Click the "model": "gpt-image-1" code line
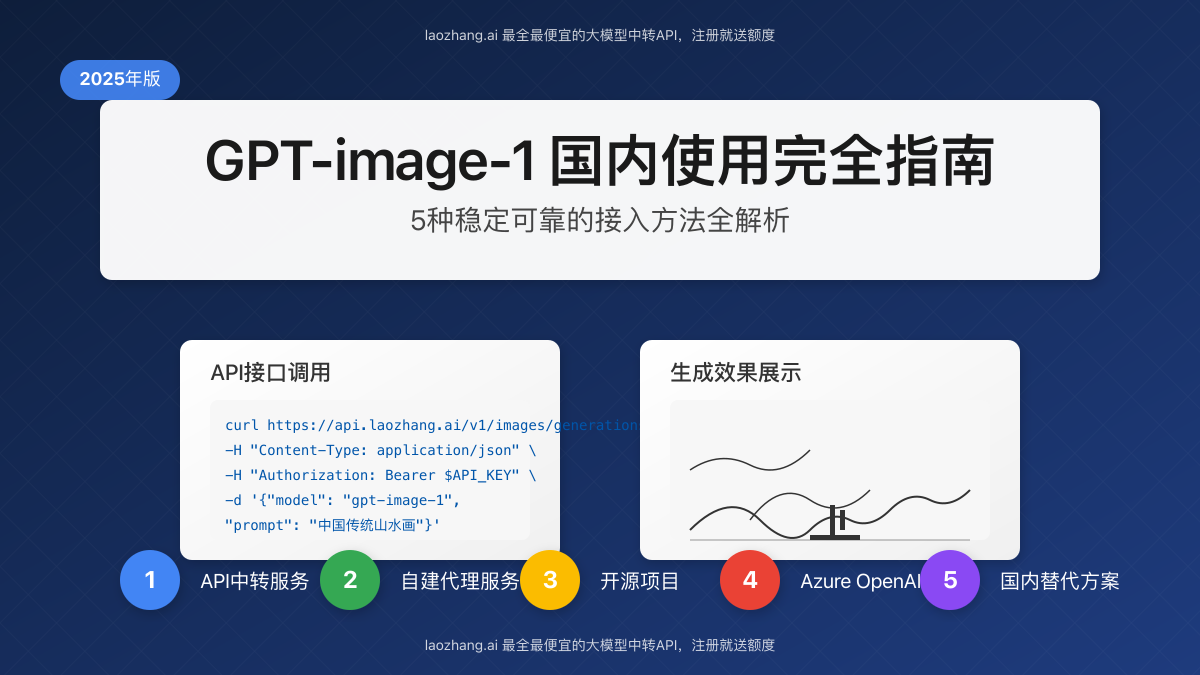The image size is (1200, 675). (343, 500)
